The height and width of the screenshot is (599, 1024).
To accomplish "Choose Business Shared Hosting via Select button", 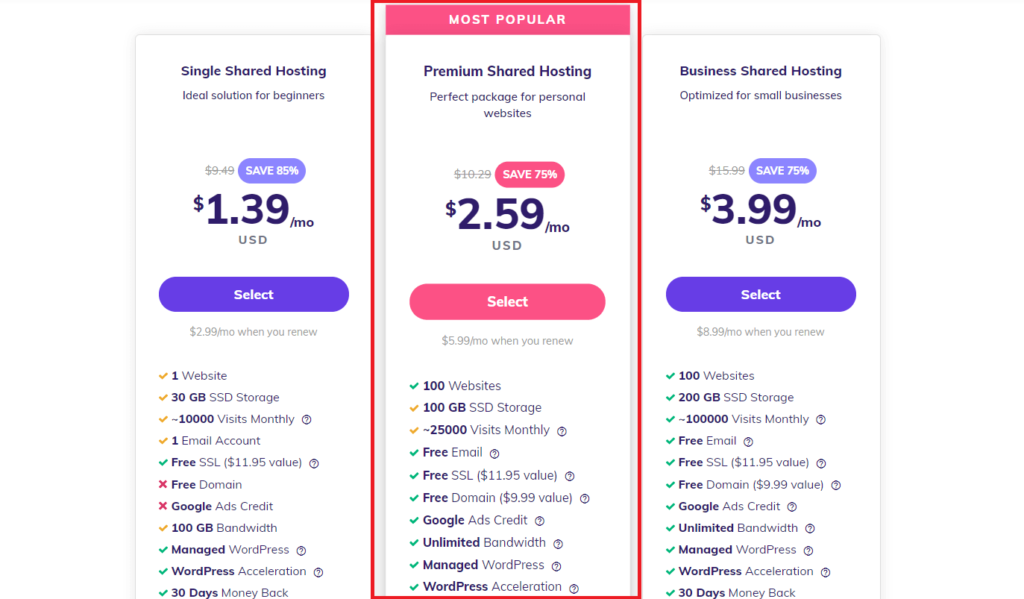I will tap(761, 294).
